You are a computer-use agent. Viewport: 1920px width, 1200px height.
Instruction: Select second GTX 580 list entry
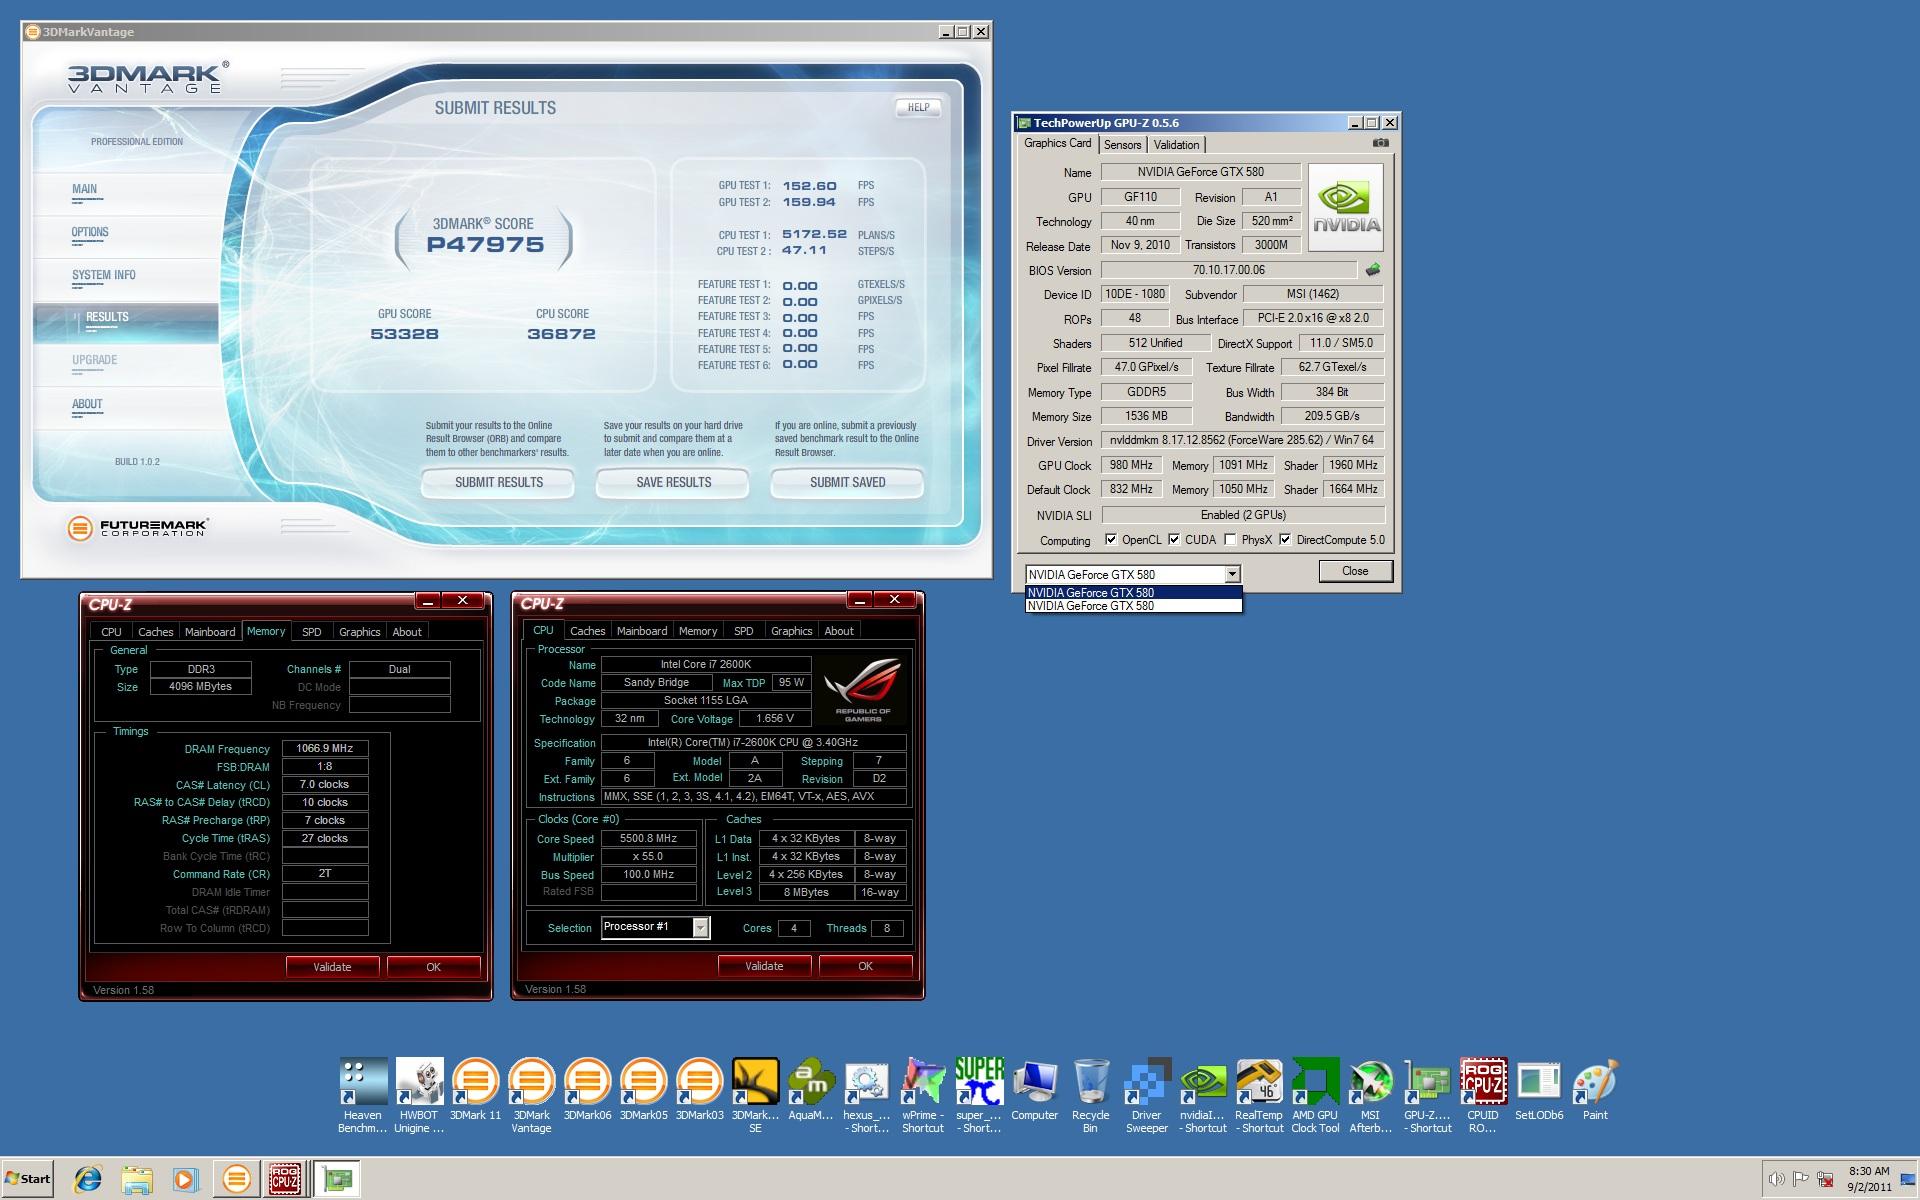(1133, 605)
